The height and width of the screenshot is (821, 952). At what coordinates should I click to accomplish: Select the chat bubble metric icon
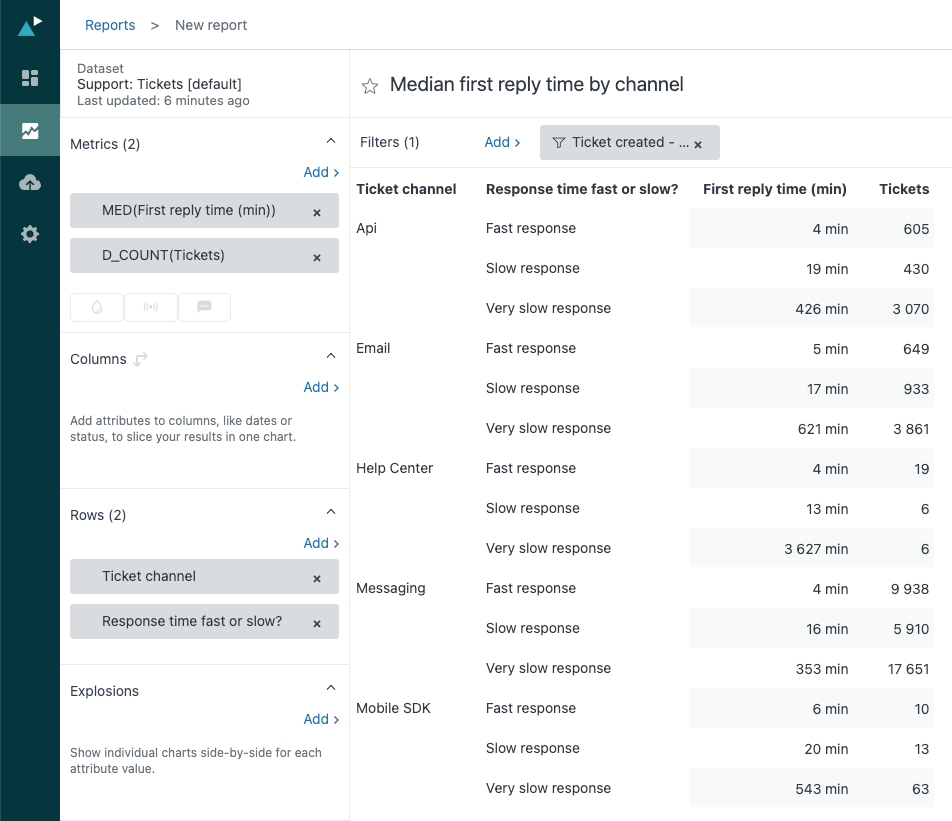[204, 307]
